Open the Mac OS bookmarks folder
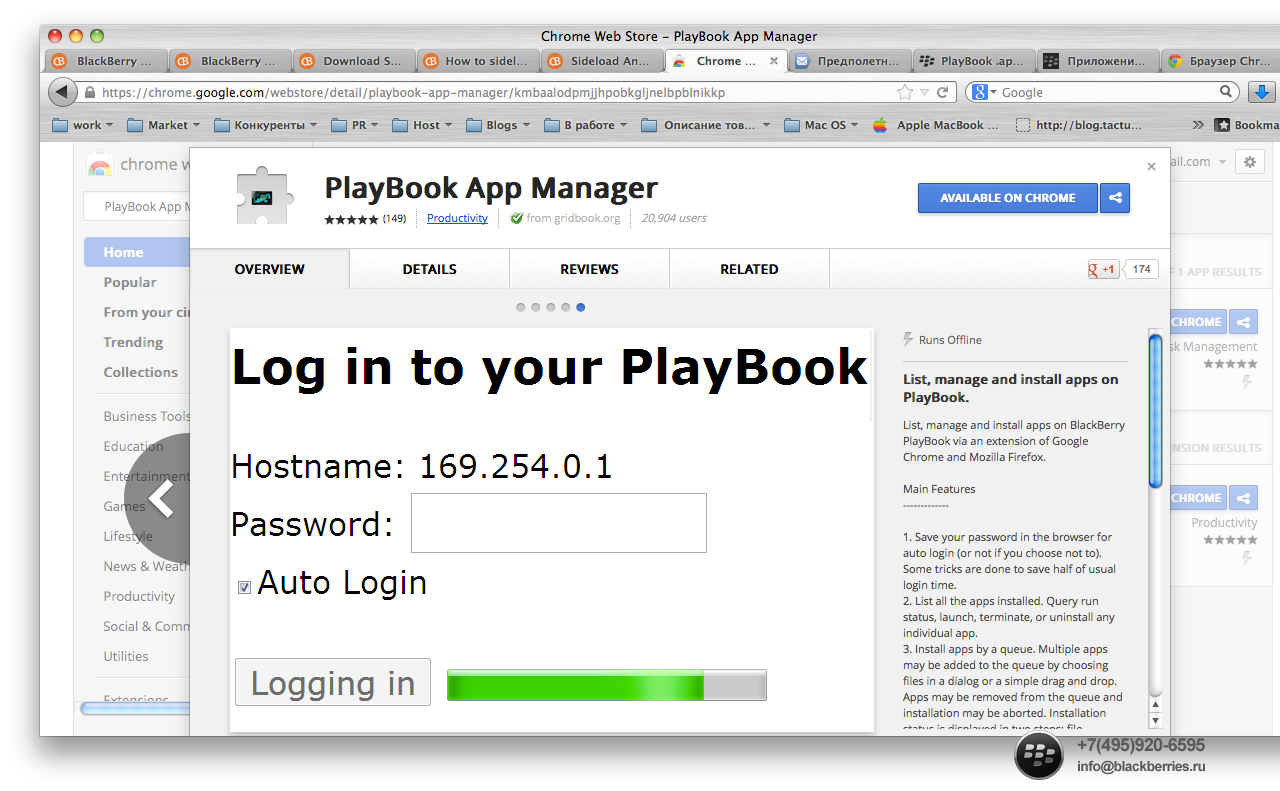The width and height of the screenshot is (1280, 791). tap(821, 125)
